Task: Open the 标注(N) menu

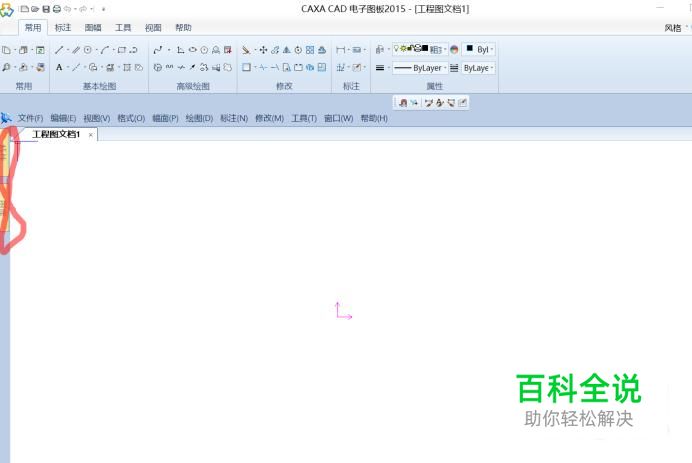Action: click(234, 118)
